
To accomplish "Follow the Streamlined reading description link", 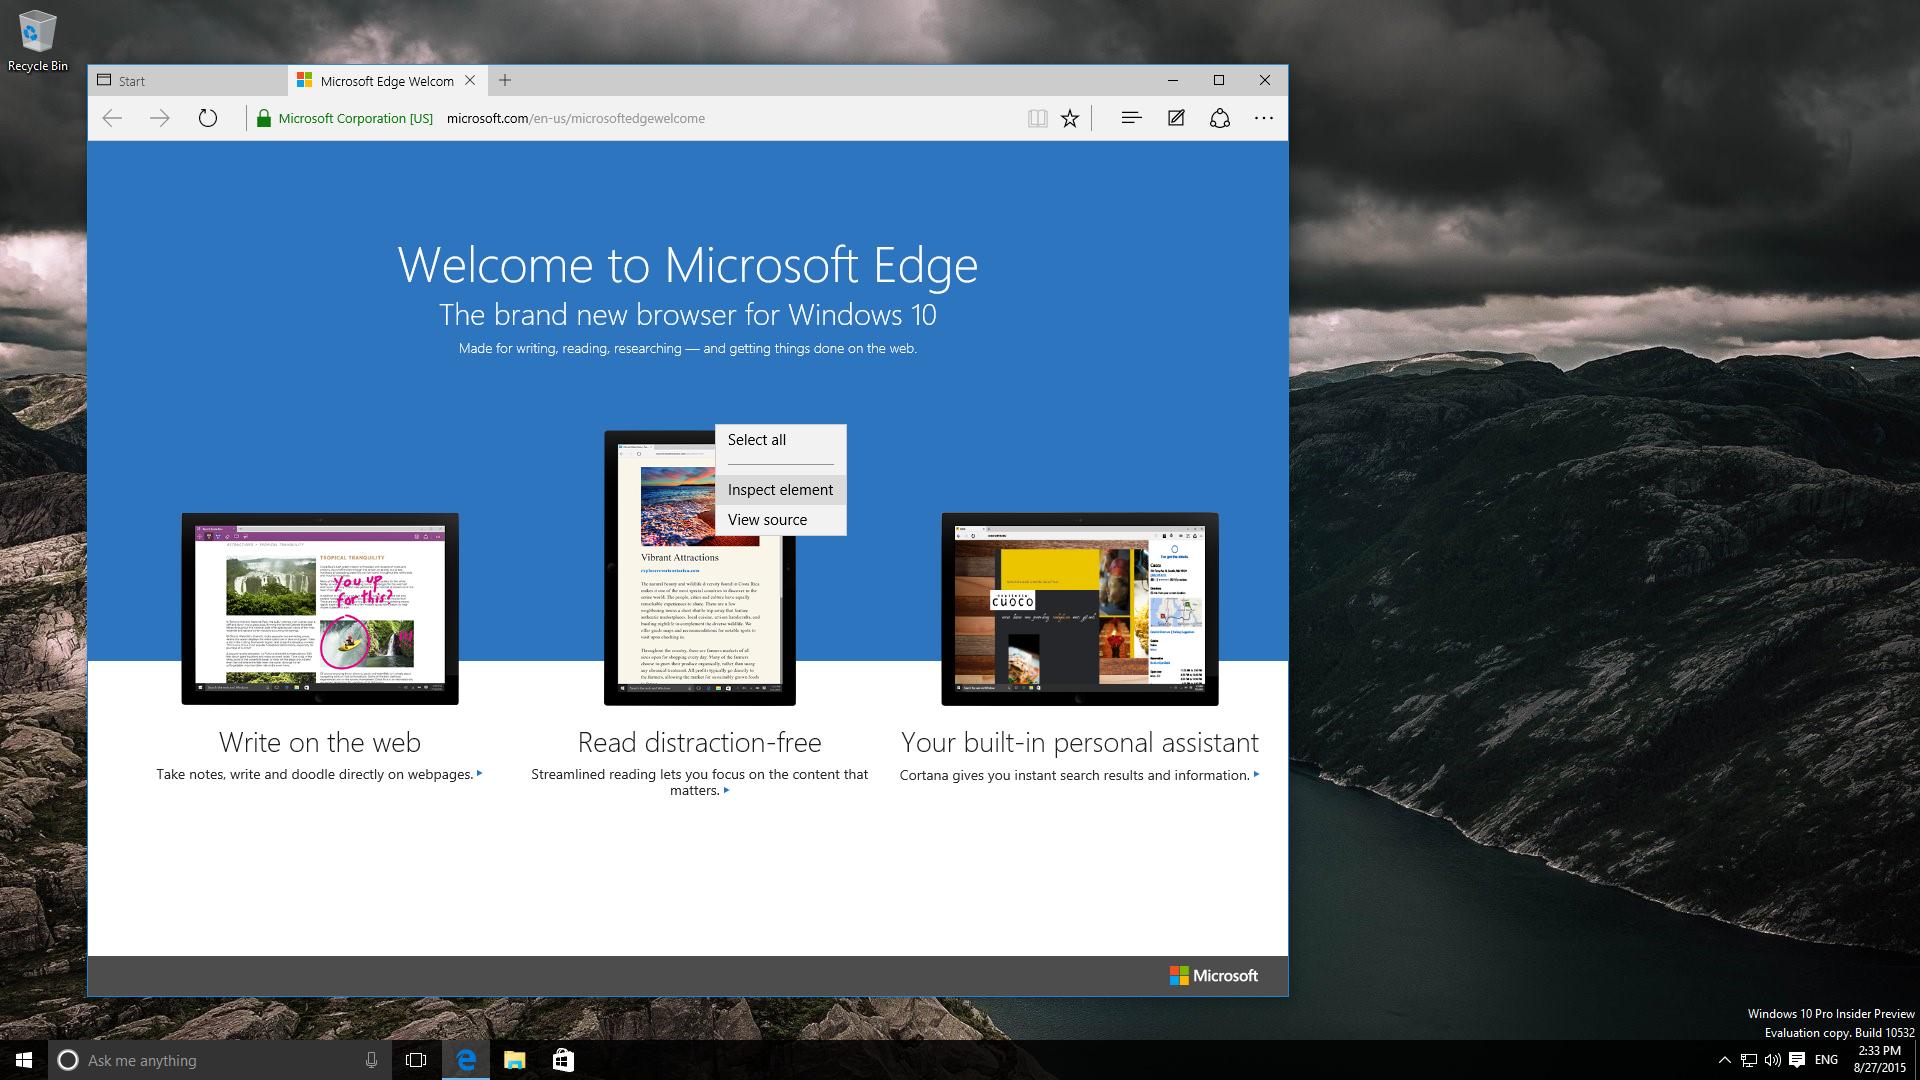I will [x=700, y=782].
